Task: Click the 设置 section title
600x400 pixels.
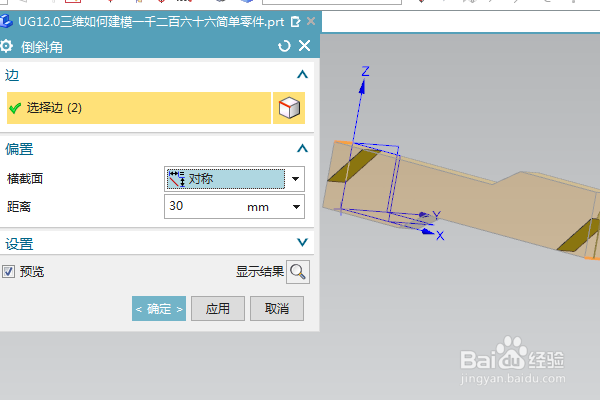Action: 19,243
